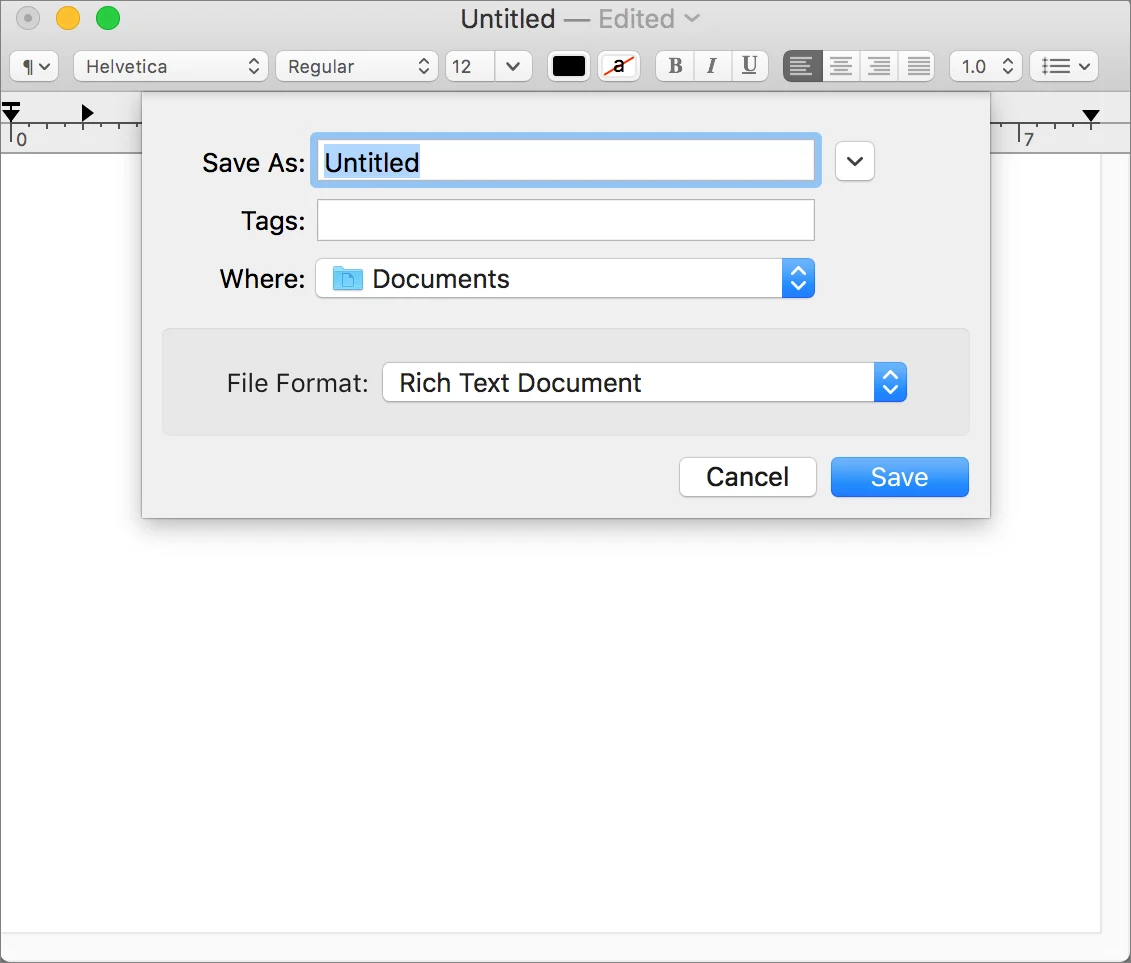Align text to the right
Screen dimensions: 1131x963
879,66
